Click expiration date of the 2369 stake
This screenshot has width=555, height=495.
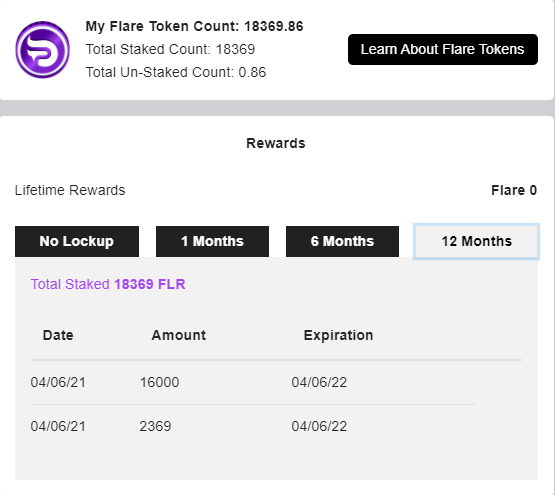click(319, 426)
